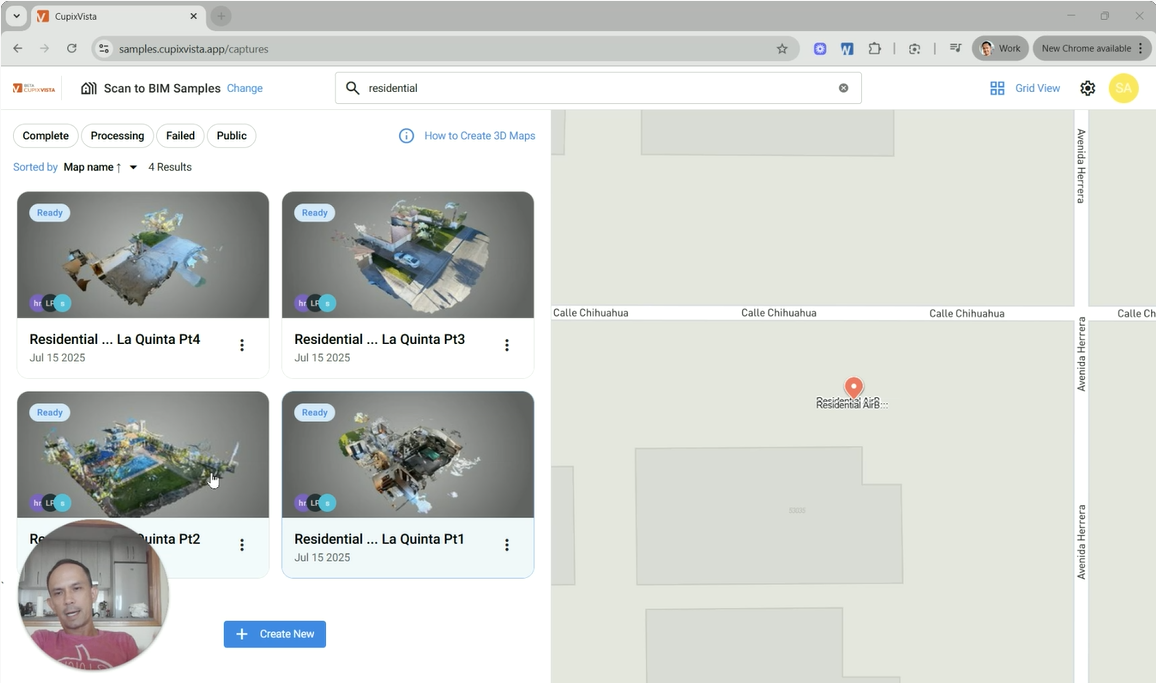Viewport: 1156px width, 683px height.
Task: Switch to Grid View
Action: click(x=1025, y=88)
